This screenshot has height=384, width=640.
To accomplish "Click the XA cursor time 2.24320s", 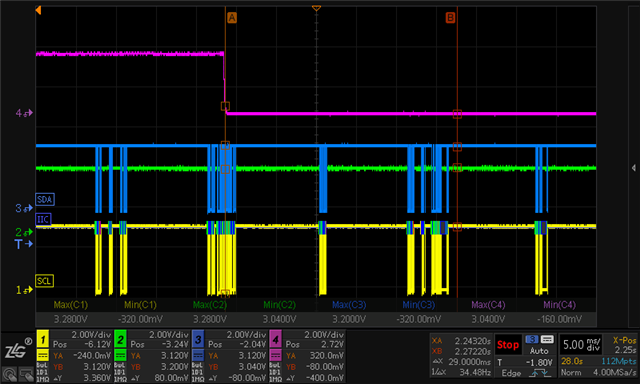I will (x=473, y=340).
